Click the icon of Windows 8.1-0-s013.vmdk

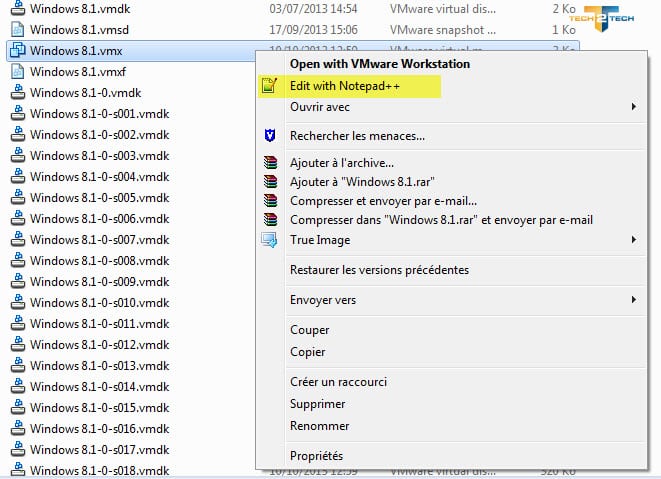point(17,366)
